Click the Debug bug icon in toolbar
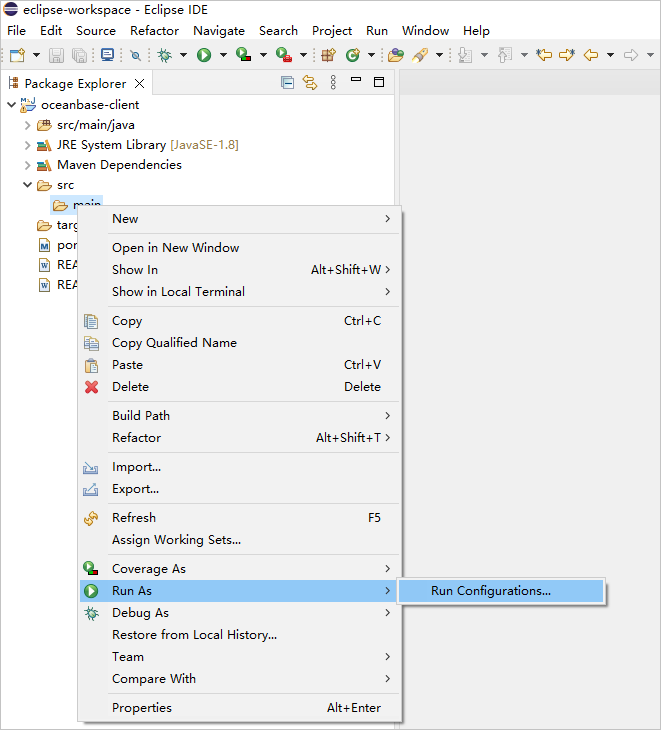This screenshot has width=661, height=730. coord(164,55)
